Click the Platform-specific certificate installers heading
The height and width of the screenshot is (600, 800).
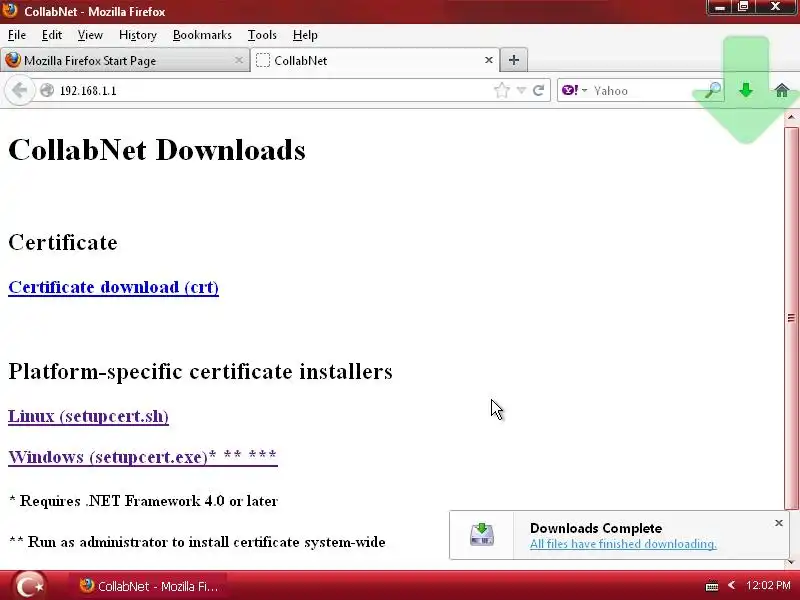[201, 371]
